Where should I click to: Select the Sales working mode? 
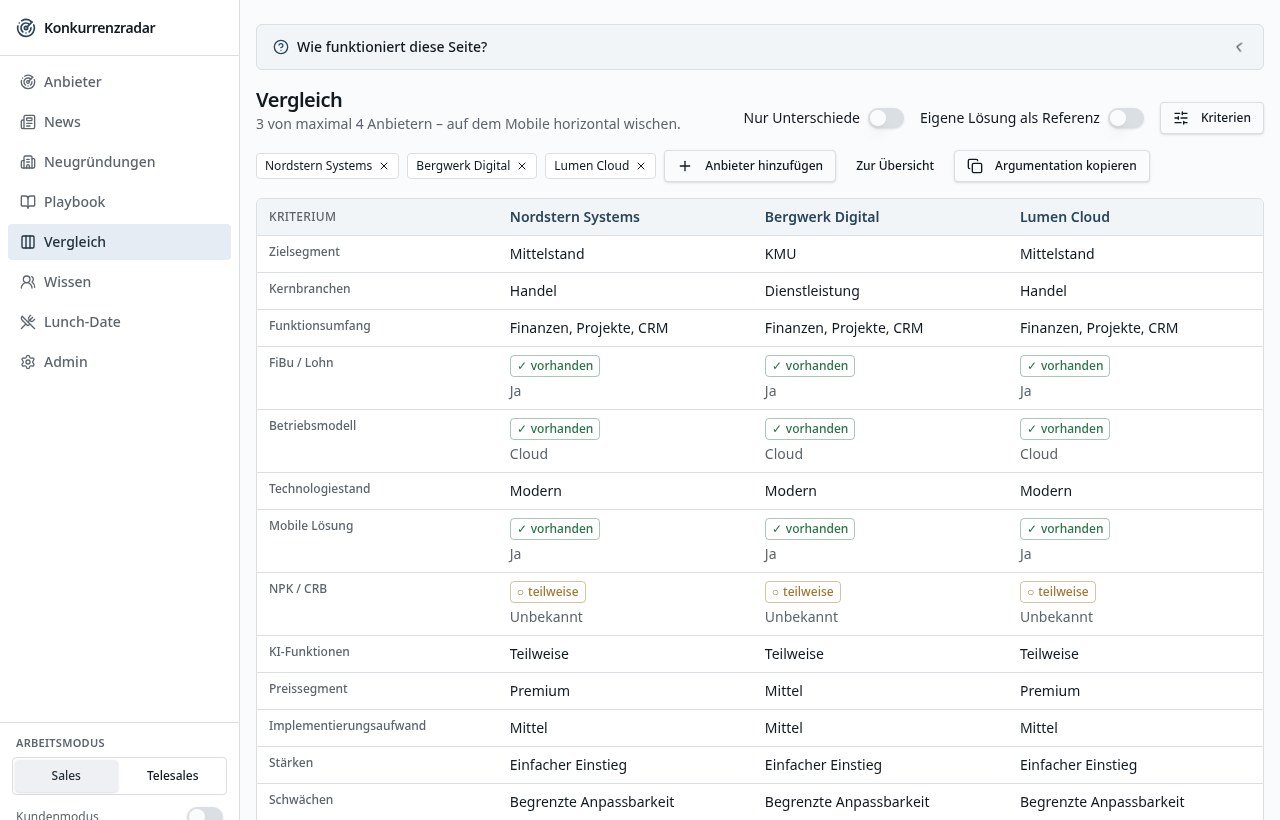[66, 776]
